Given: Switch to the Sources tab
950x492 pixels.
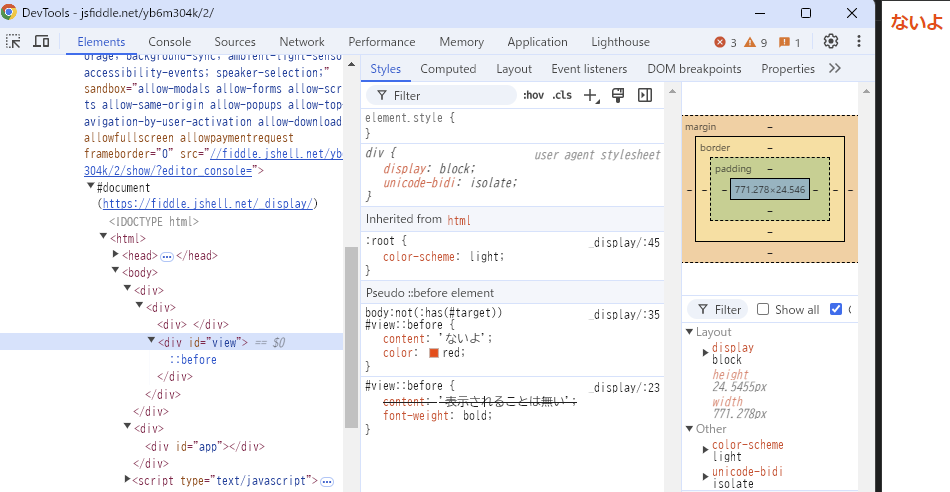Looking at the screenshot, I should (235, 42).
